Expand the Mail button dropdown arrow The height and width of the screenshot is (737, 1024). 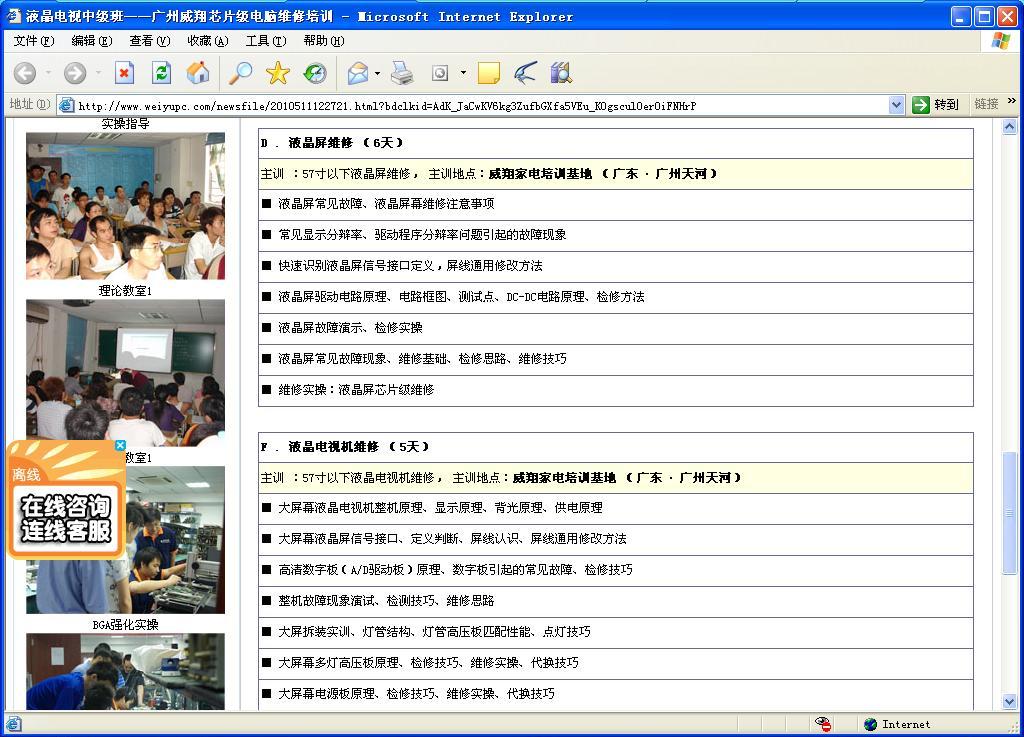377,73
